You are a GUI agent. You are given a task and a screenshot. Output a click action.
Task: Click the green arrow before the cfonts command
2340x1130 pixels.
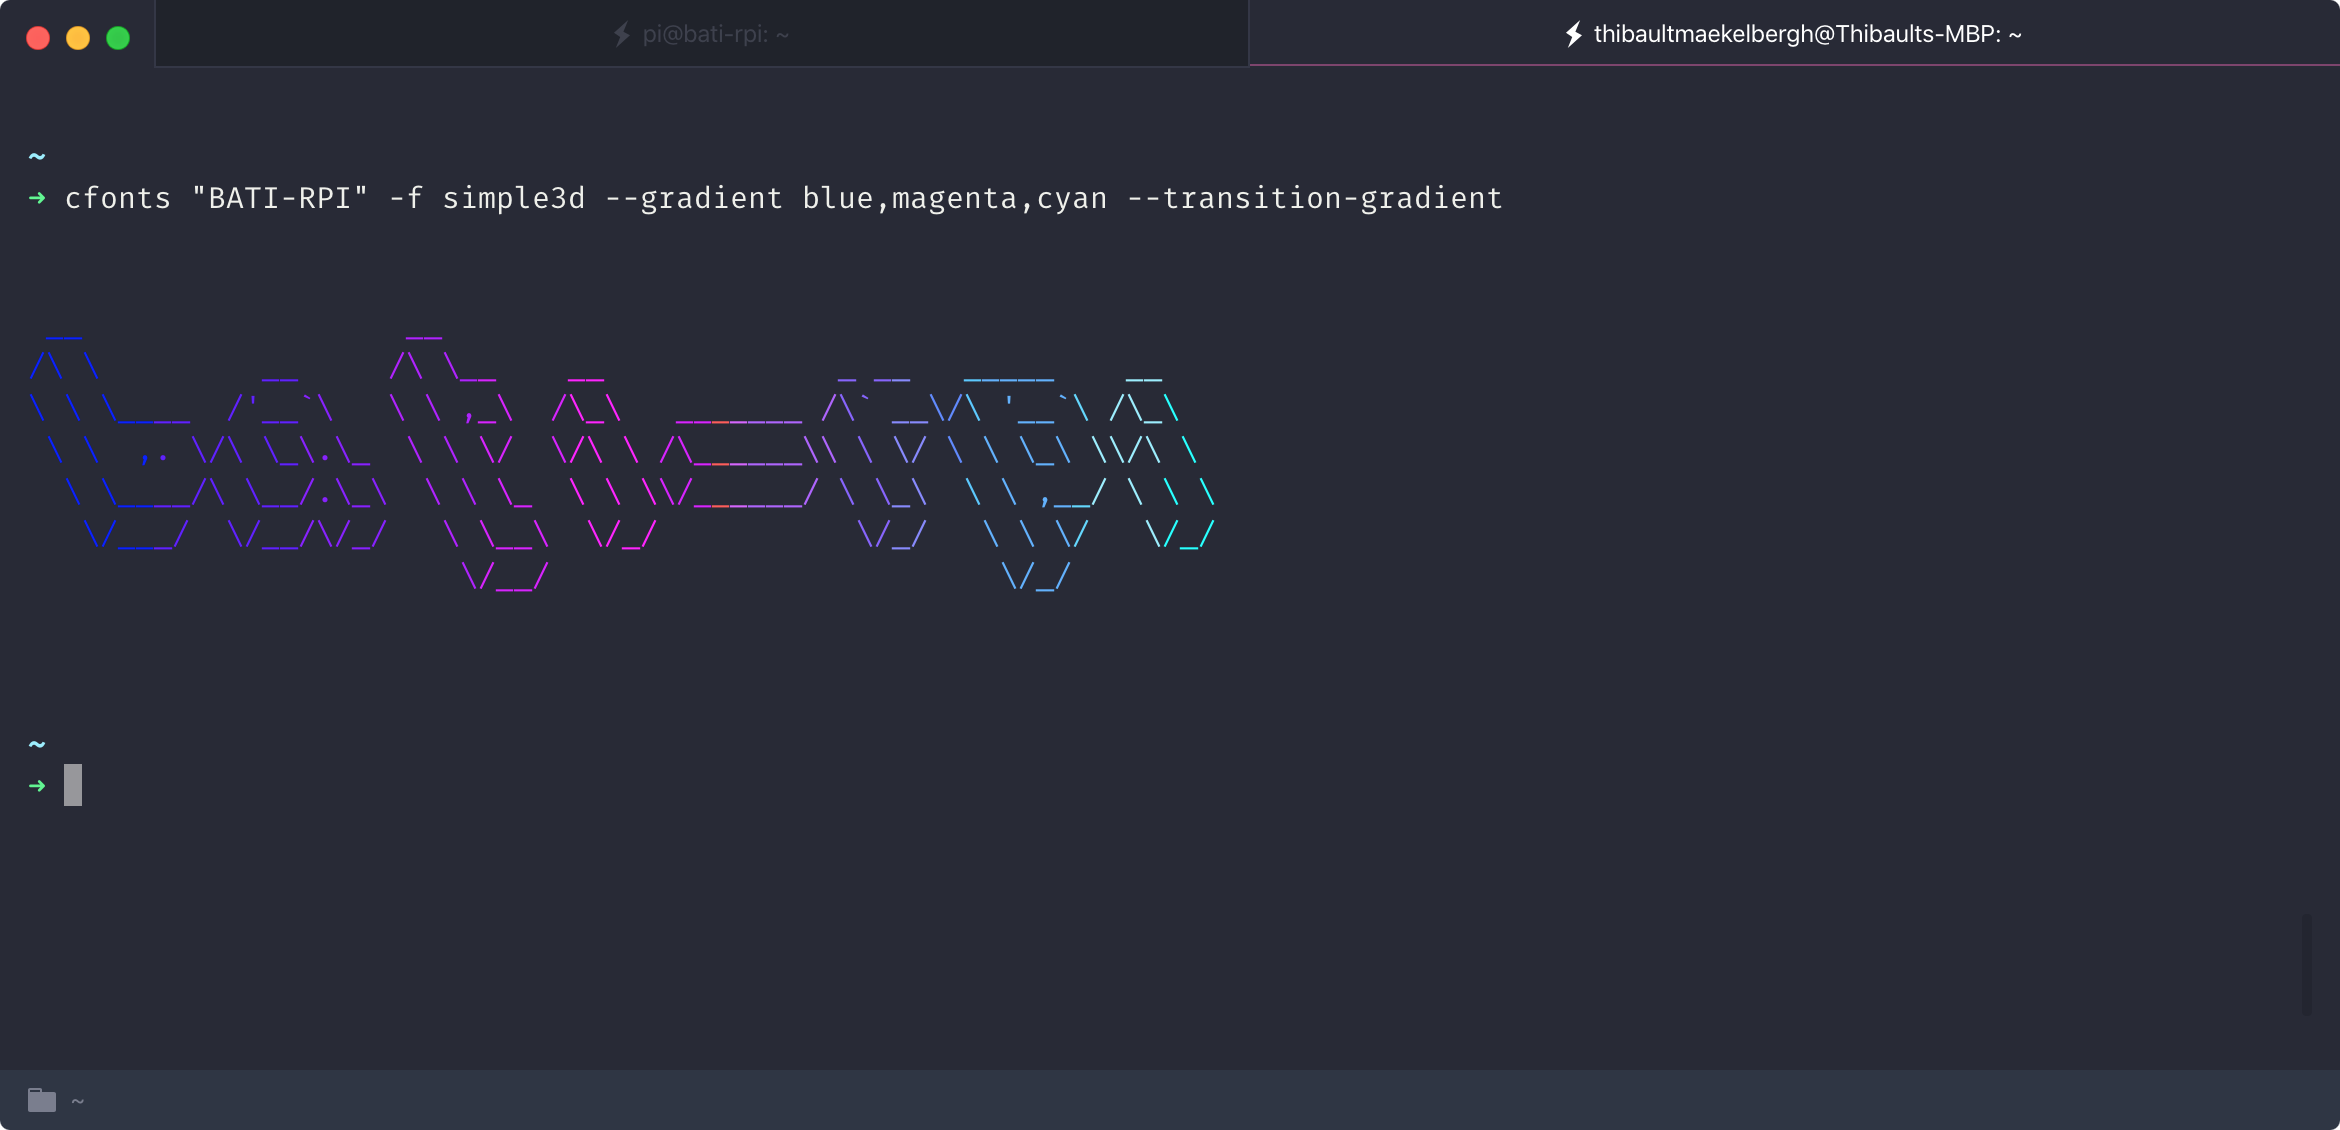click(x=38, y=198)
